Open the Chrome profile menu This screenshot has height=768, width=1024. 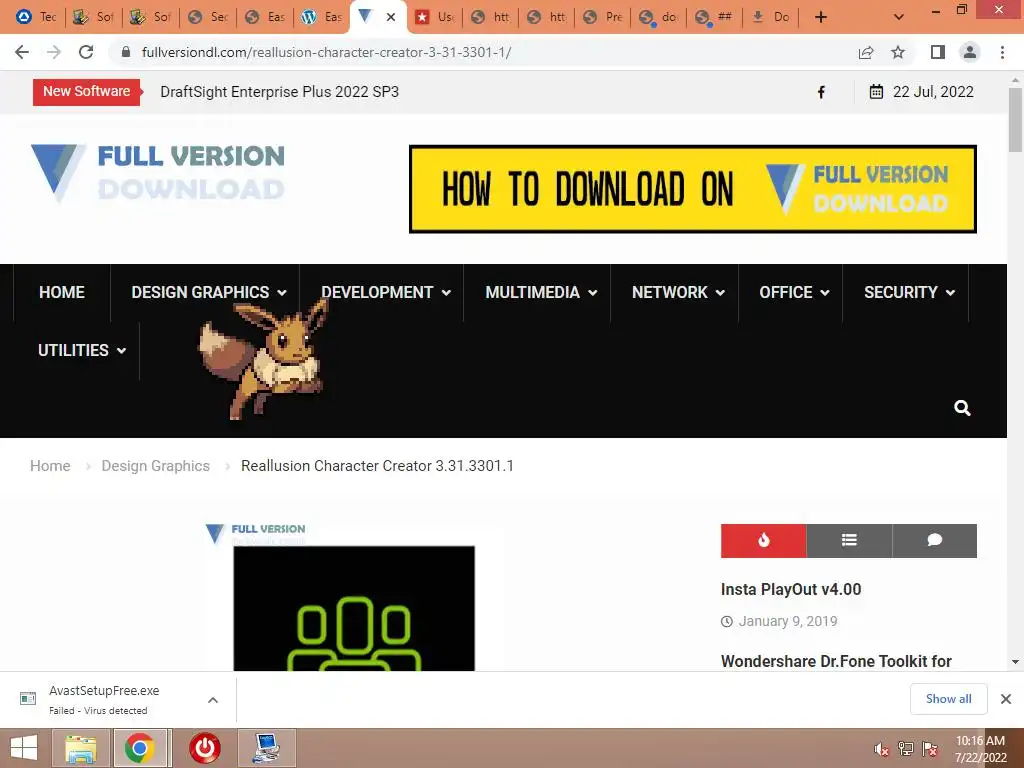970,52
